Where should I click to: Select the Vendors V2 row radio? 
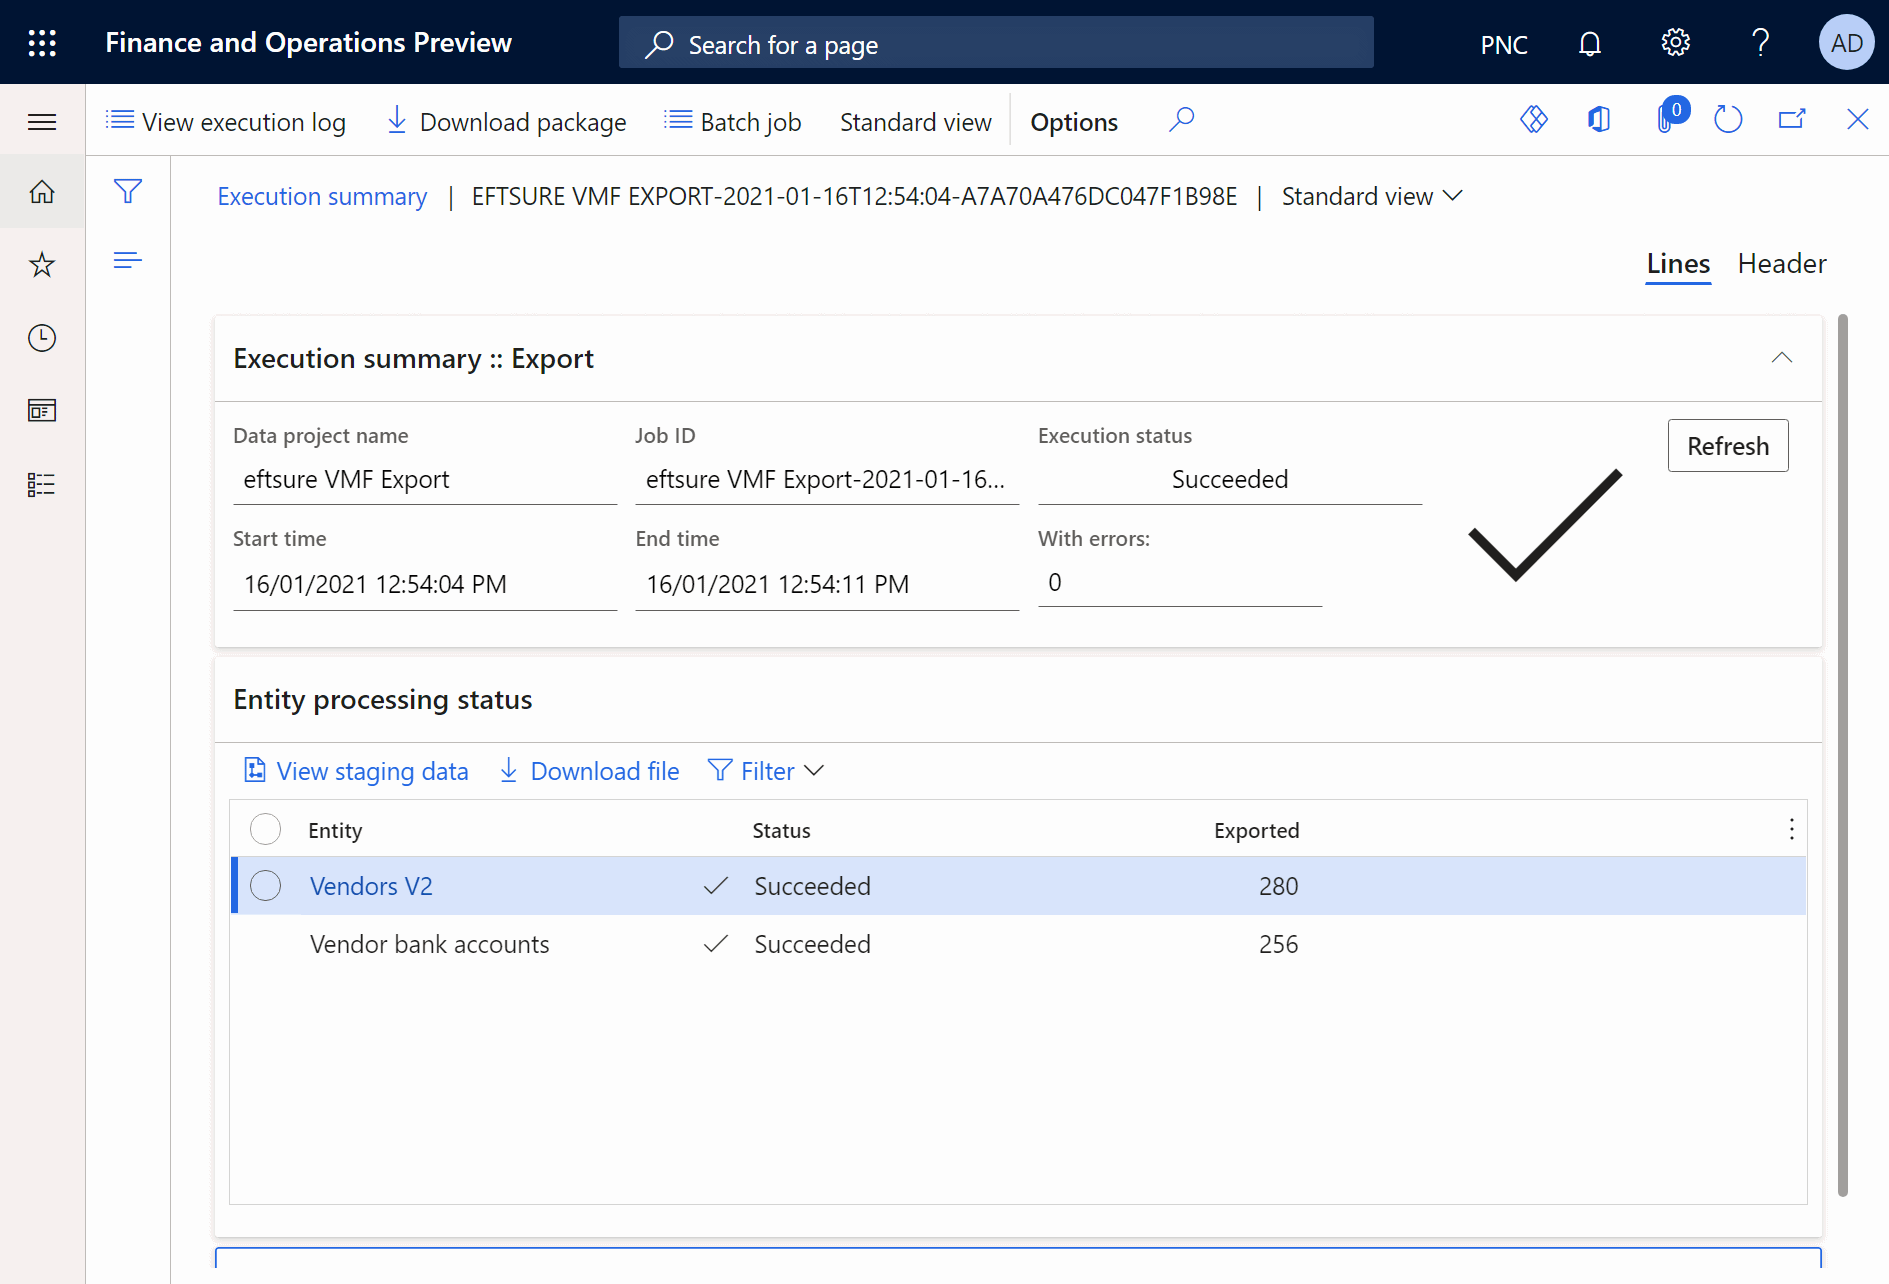point(265,885)
